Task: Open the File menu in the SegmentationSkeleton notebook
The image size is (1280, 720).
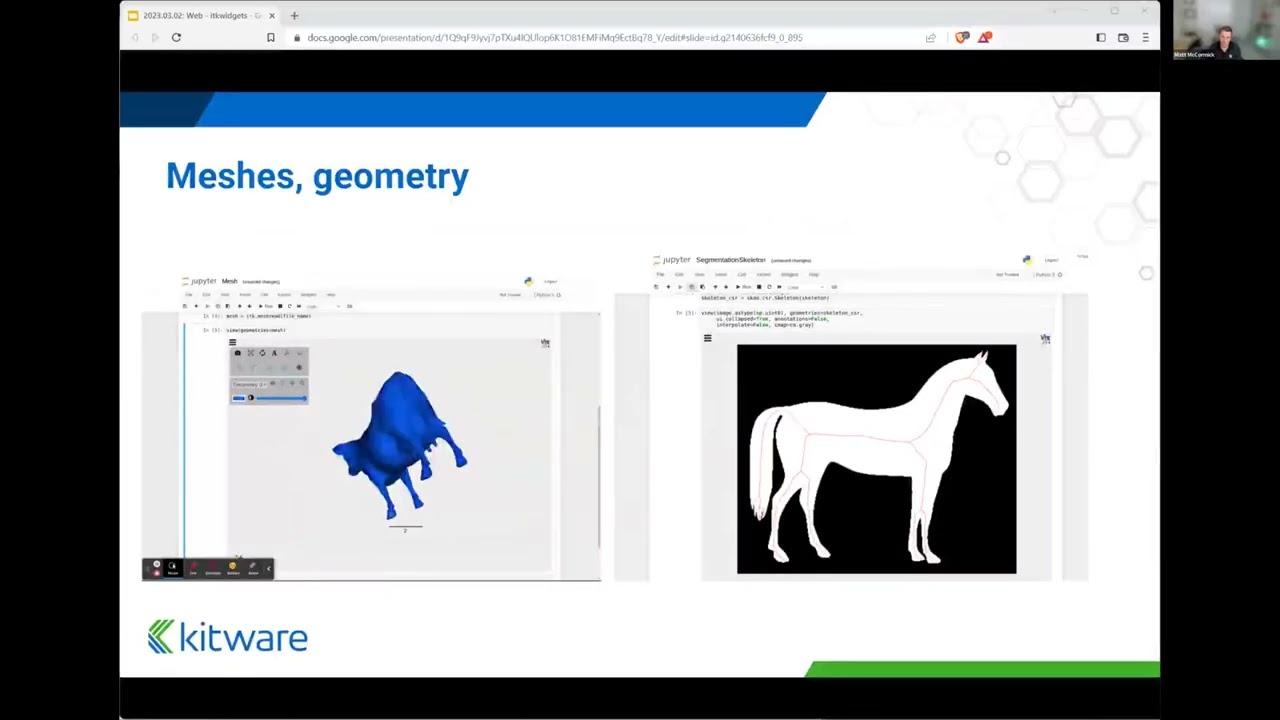Action: [660, 274]
